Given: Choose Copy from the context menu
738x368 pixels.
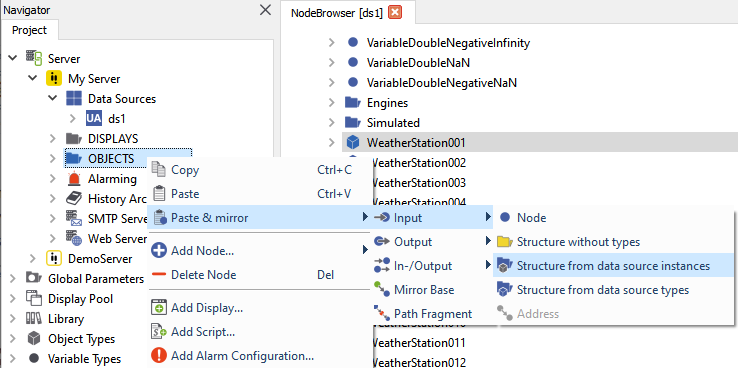Looking at the screenshot, I should tap(260, 169).
